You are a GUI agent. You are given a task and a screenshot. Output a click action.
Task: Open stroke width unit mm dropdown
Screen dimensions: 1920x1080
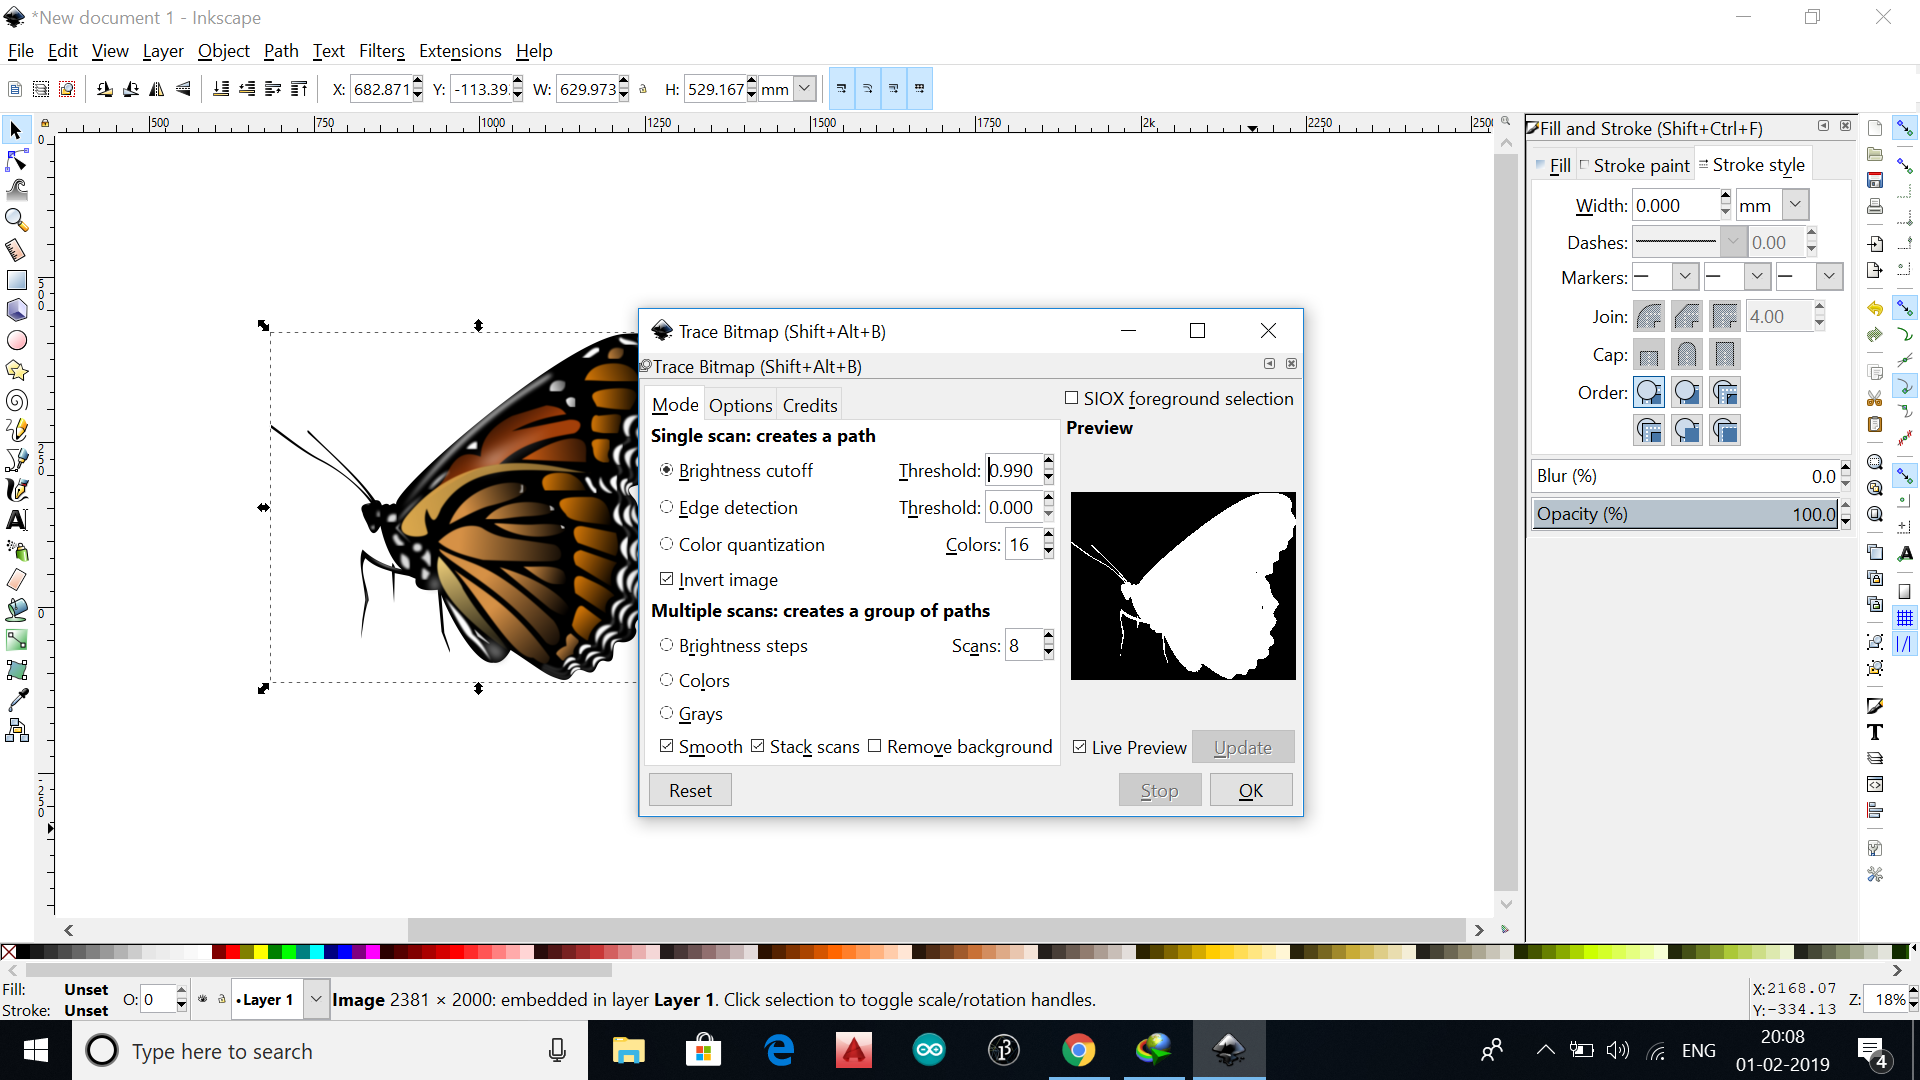(x=1795, y=205)
